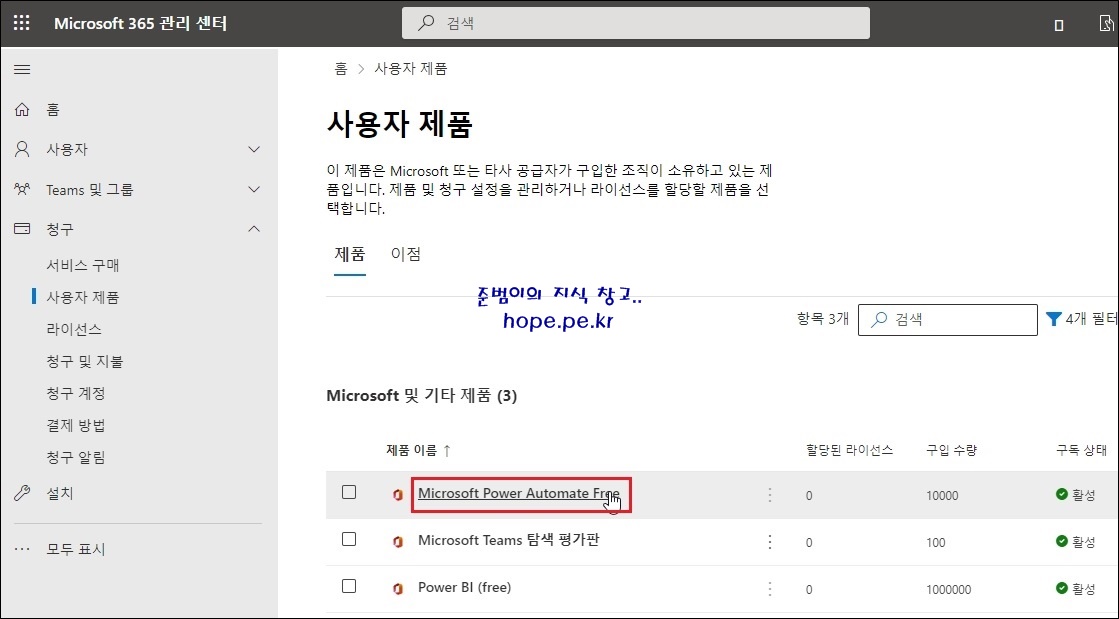1119x619 pixels.
Task: Click the green active status icon for Microsoft Teams row
Action: (1062, 541)
